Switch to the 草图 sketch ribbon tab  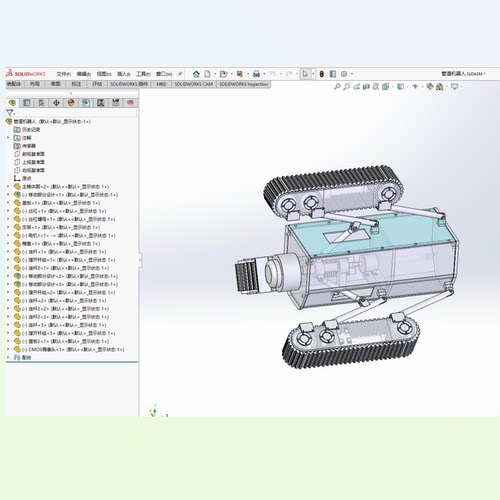55,84
